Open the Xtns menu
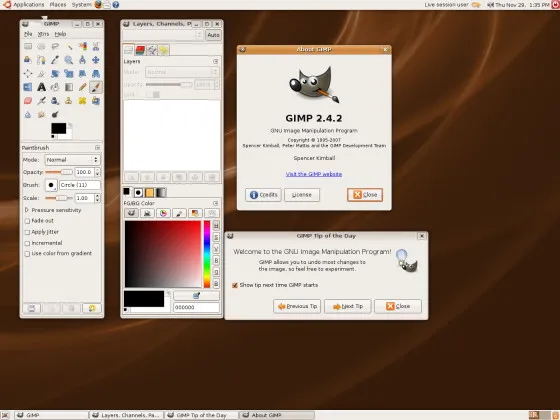 point(43,34)
